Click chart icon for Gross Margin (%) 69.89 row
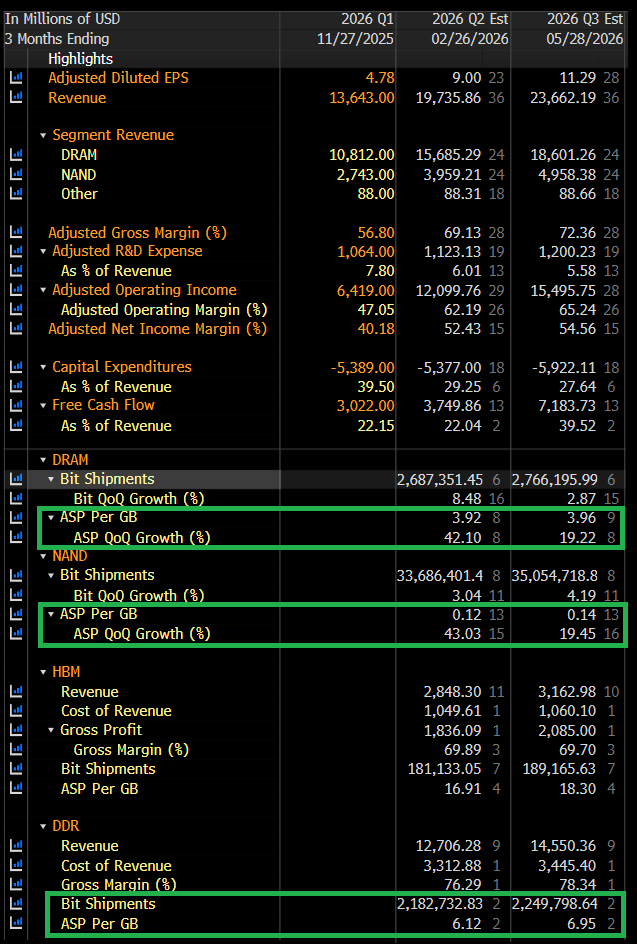637x944 pixels. point(16,750)
